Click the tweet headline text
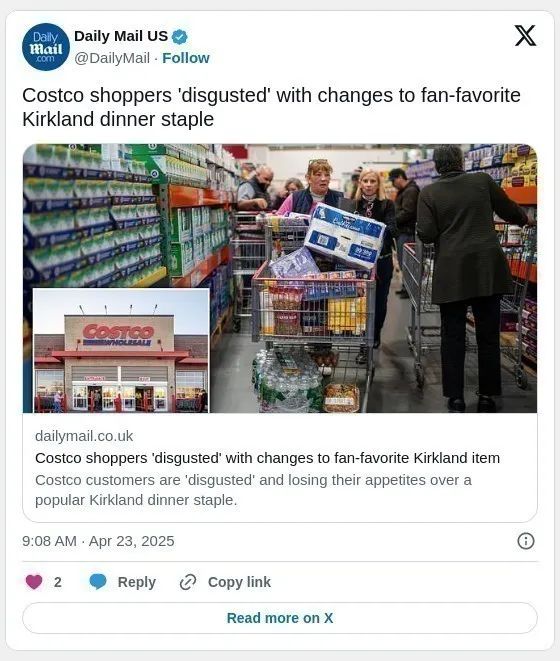 point(271,107)
